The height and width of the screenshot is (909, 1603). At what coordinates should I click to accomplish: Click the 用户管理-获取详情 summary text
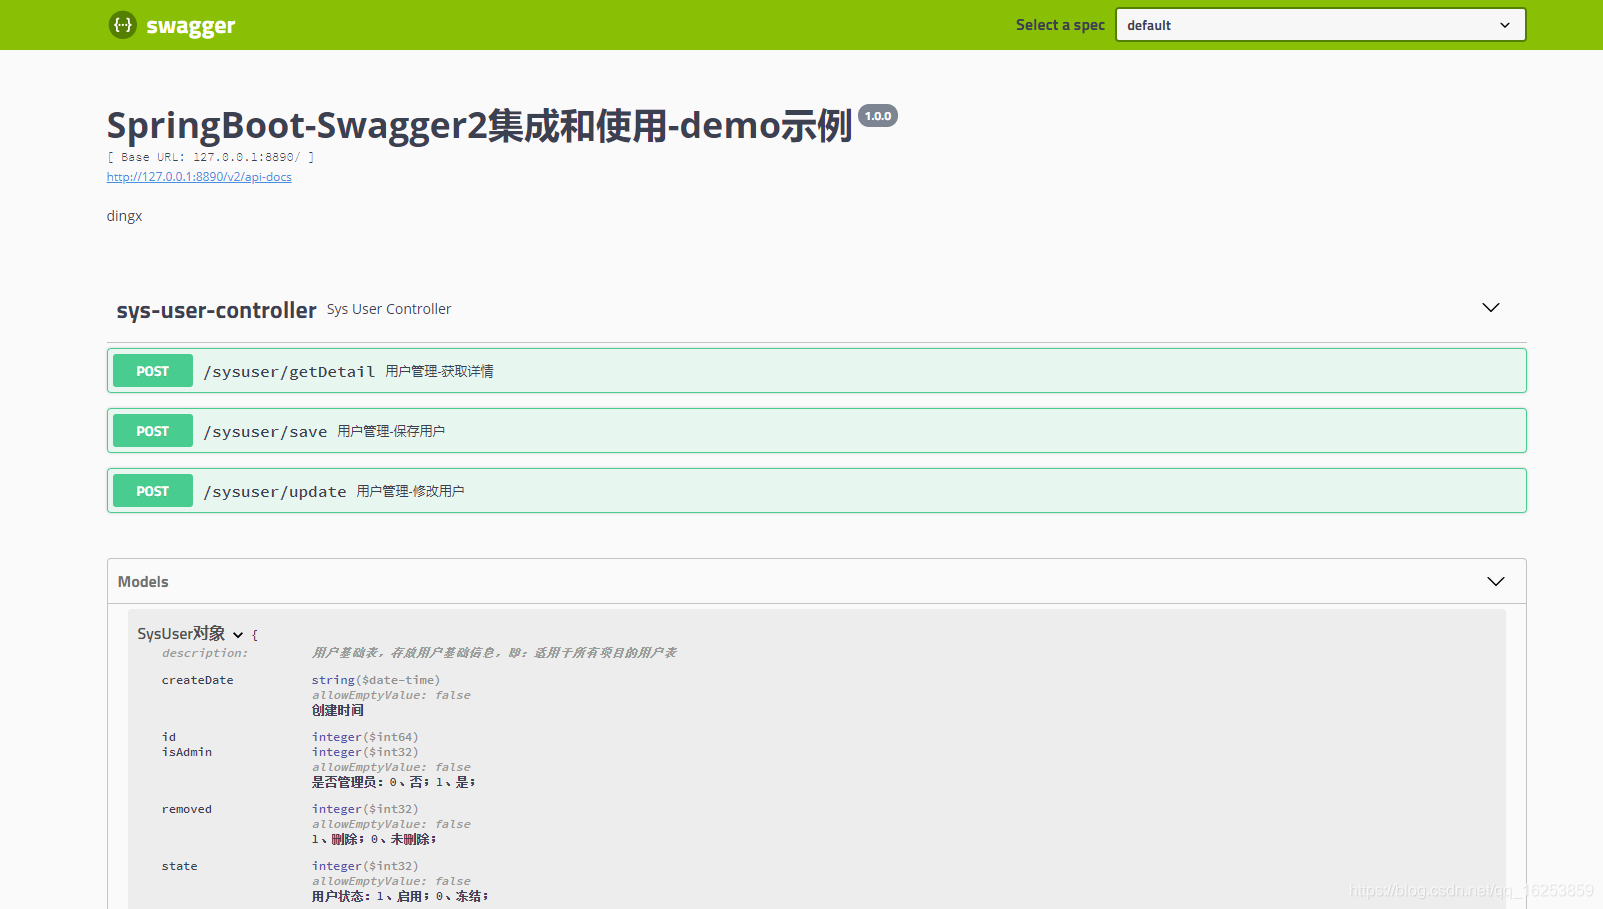(x=440, y=371)
